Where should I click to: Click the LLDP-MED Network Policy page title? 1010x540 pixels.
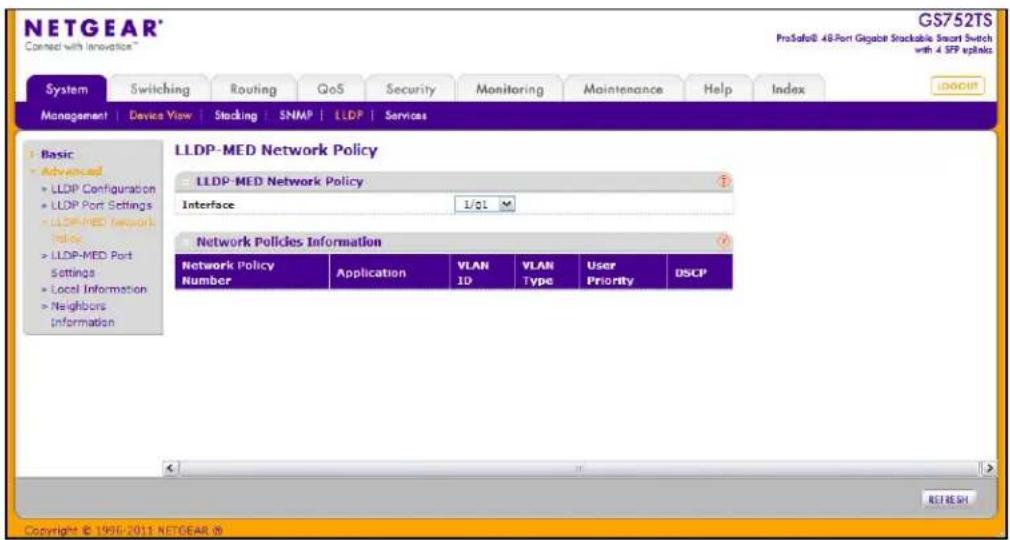(276, 151)
